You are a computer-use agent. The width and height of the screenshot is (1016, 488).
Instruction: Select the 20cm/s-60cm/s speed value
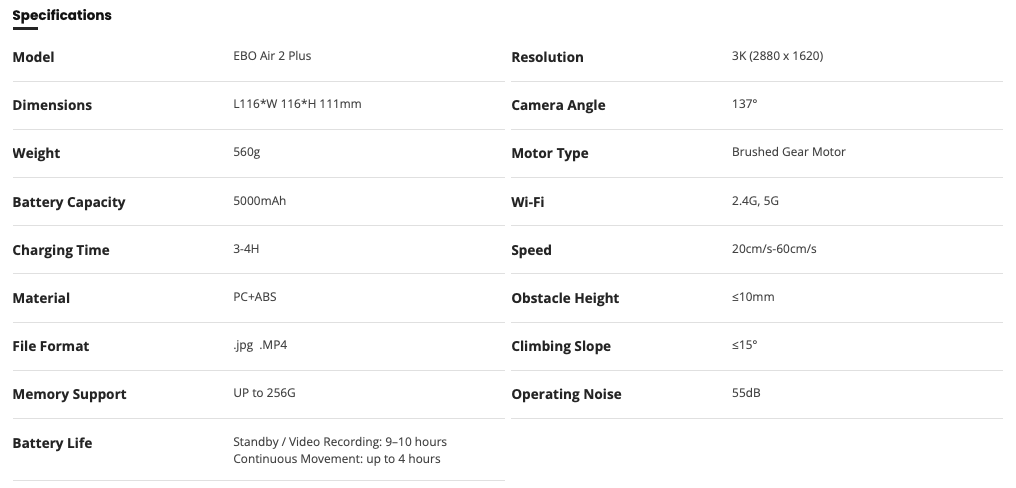pyautogui.click(x=774, y=249)
